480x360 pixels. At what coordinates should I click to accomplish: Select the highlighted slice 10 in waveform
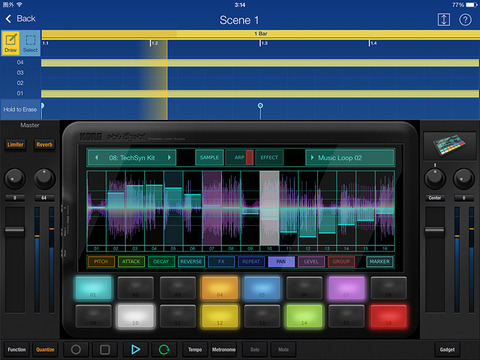[269, 208]
